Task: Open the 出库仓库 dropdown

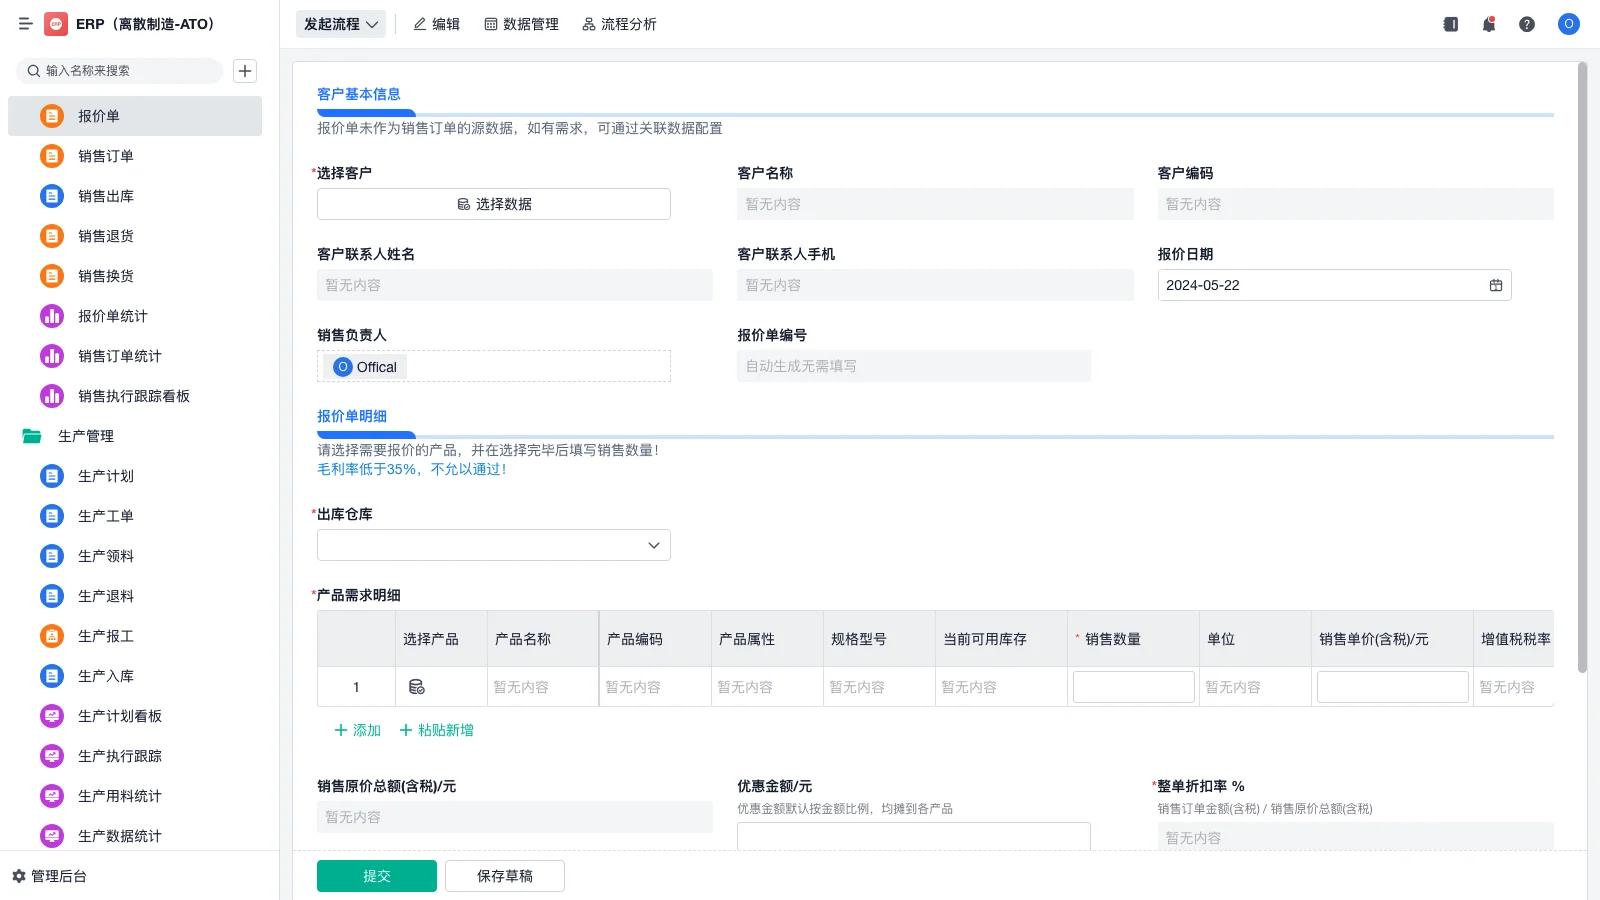Action: (494, 545)
